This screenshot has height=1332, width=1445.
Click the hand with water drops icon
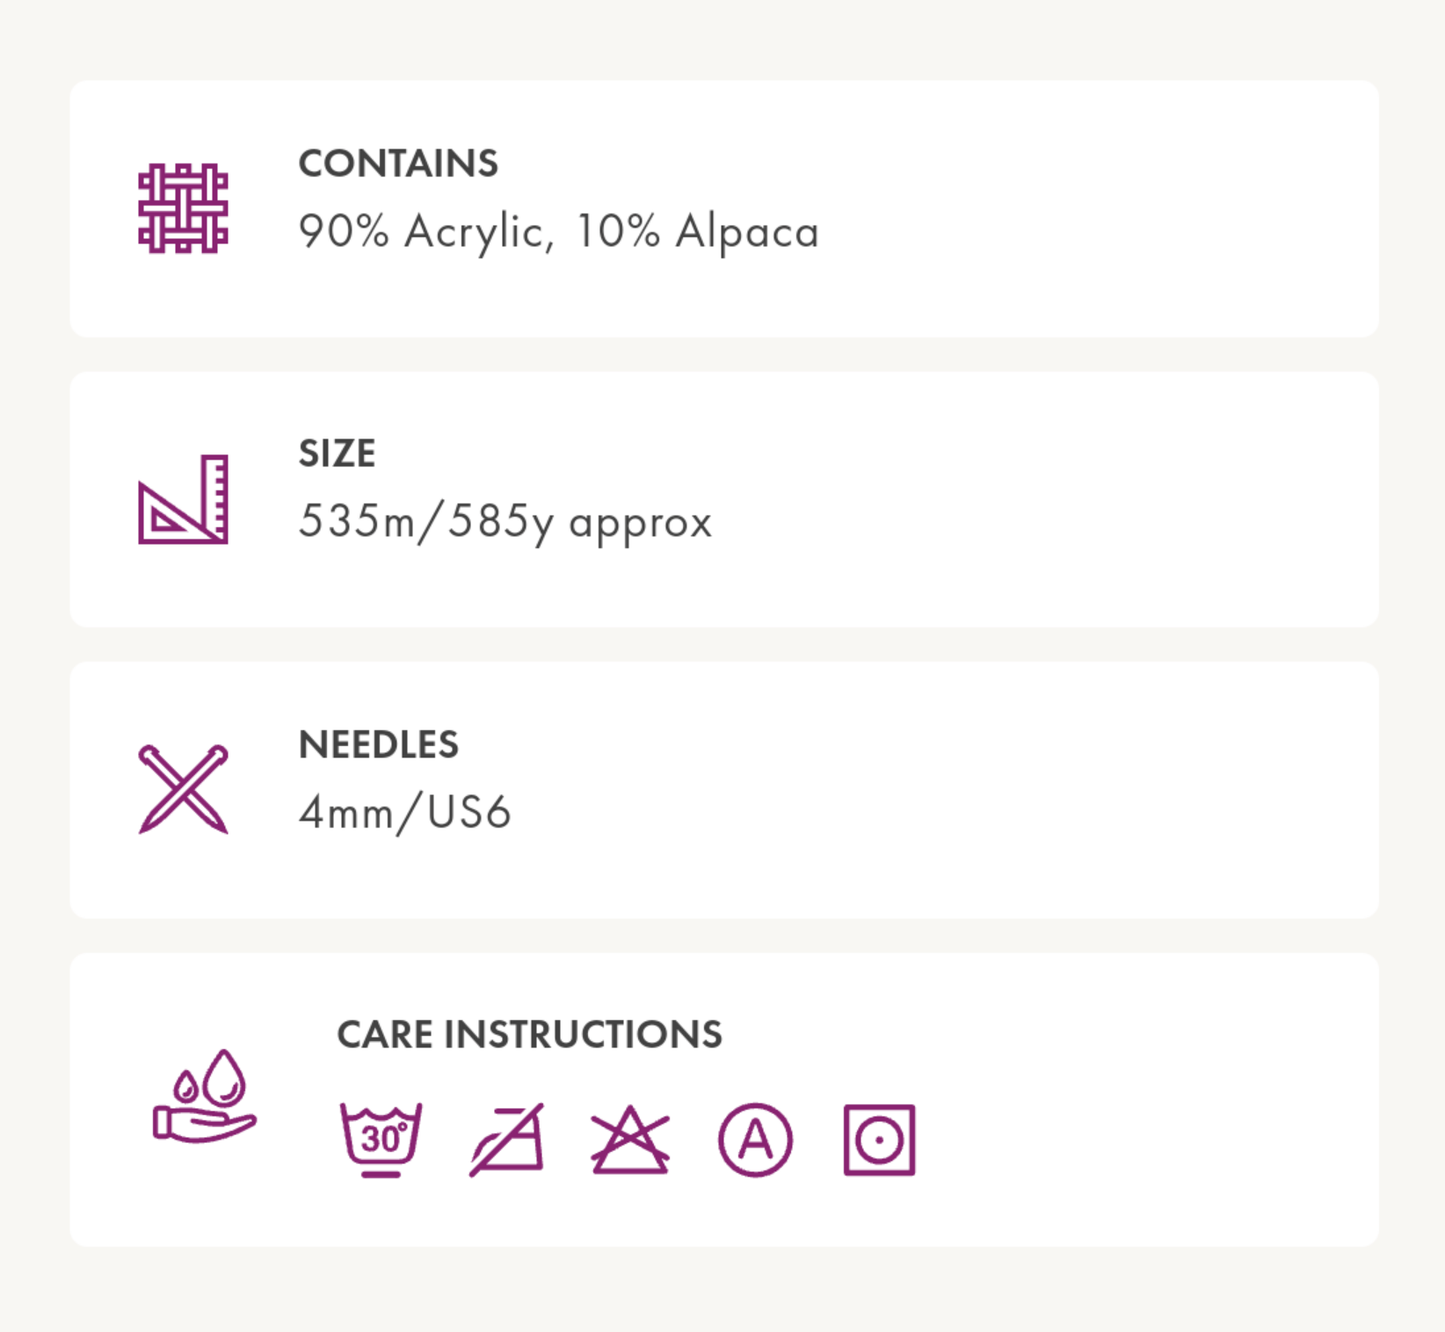point(205,1096)
